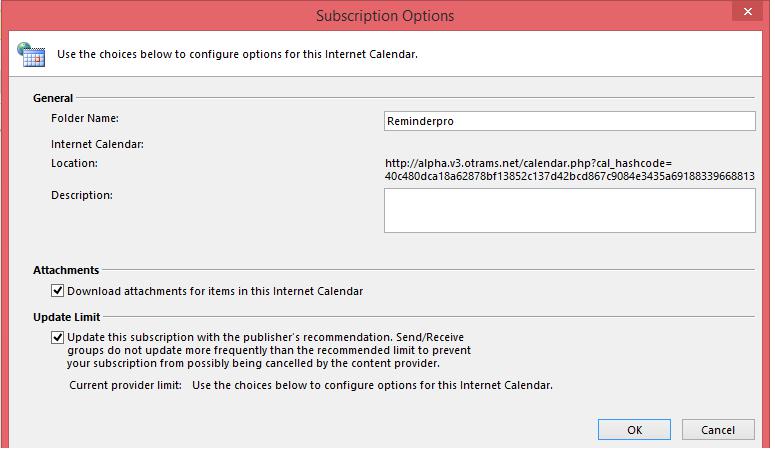Image resolution: width=775 pixels, height=449 pixels.
Task: Uncheck the Update this subscription checkbox
Action: tap(57, 337)
